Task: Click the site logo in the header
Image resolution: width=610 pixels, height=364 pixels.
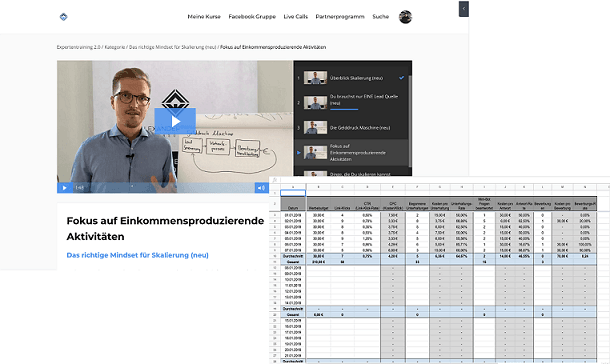Action: [63, 17]
